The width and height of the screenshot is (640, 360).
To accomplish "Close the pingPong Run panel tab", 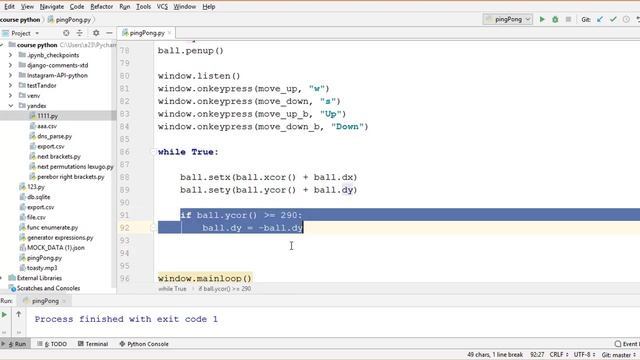I will click(64, 301).
